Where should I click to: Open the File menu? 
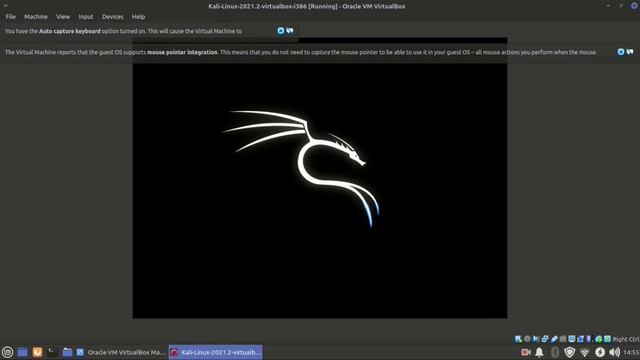[11, 17]
